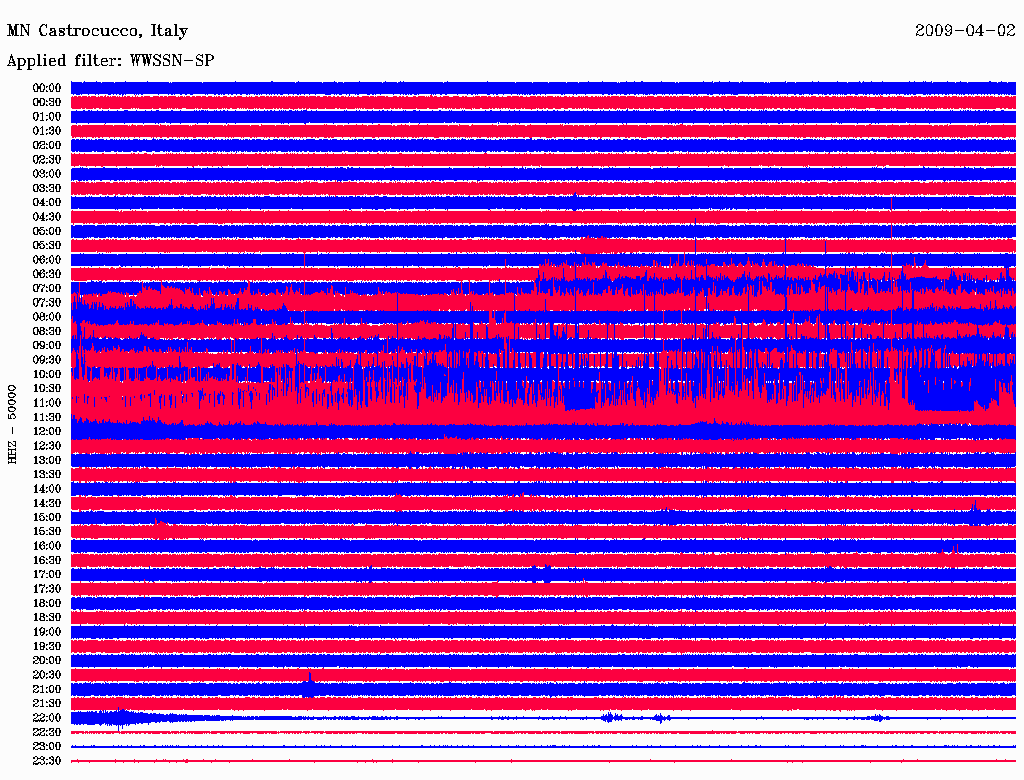Click the 21:30 time label
The image size is (1024, 780).
[x=47, y=704]
